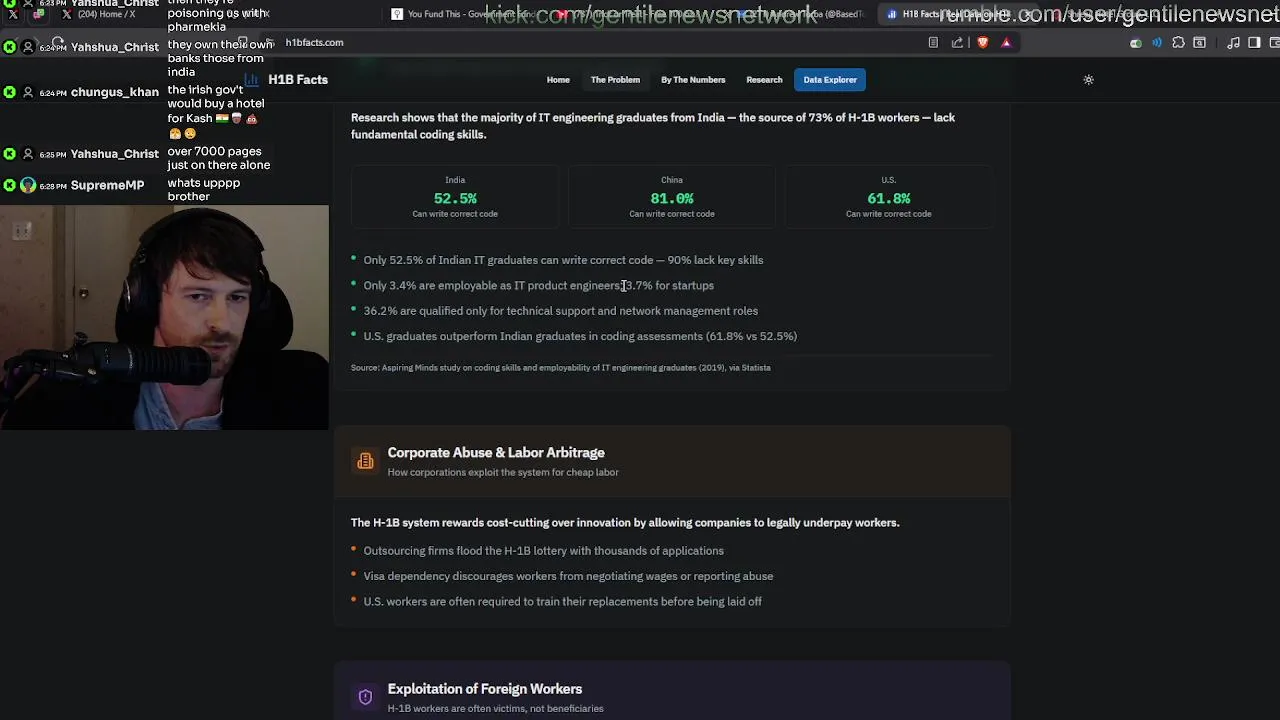Click the X logo pinned tab
1280x720 pixels.
click(13, 14)
